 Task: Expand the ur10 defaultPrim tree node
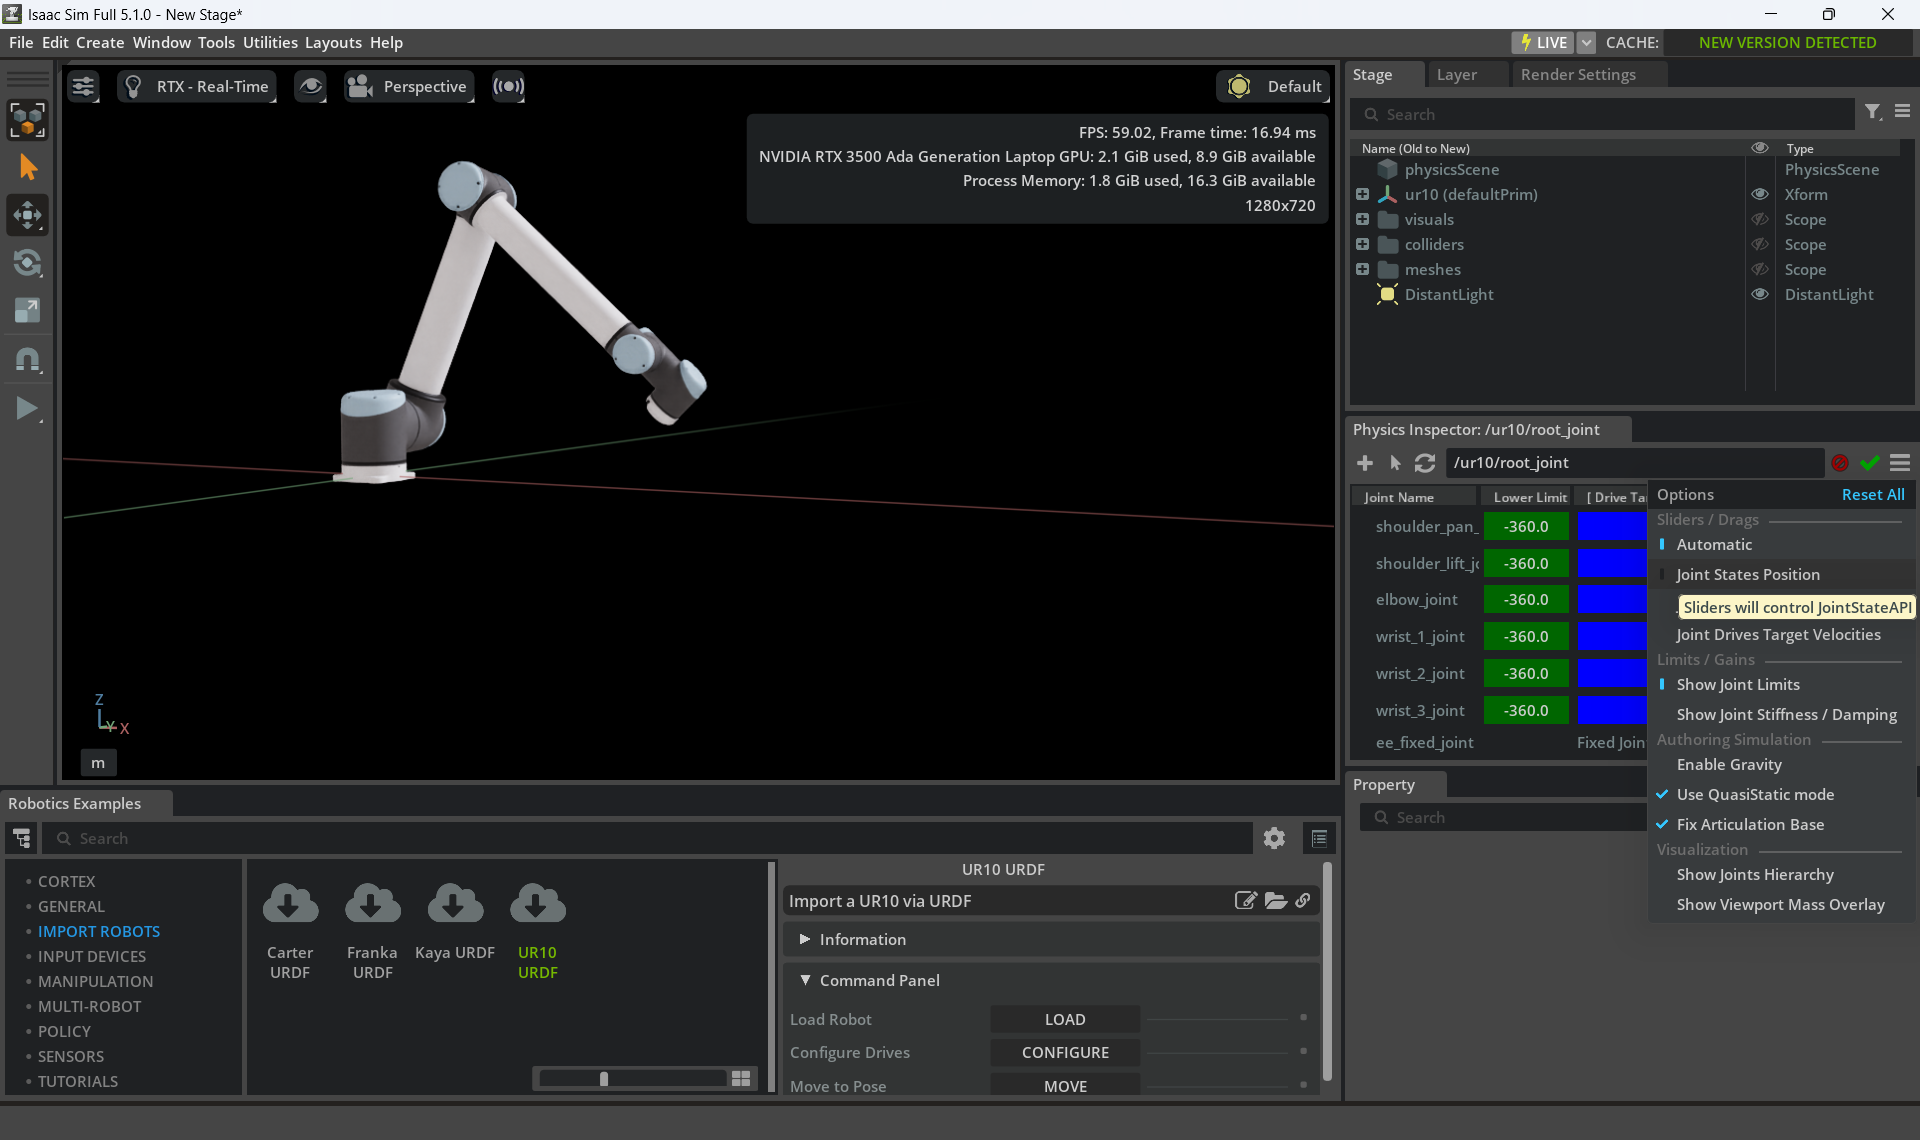coord(1362,195)
